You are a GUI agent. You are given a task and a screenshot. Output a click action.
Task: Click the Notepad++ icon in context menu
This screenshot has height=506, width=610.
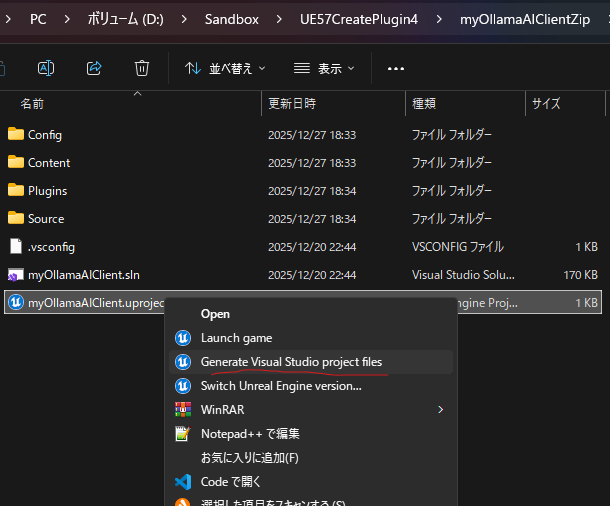click(183, 434)
